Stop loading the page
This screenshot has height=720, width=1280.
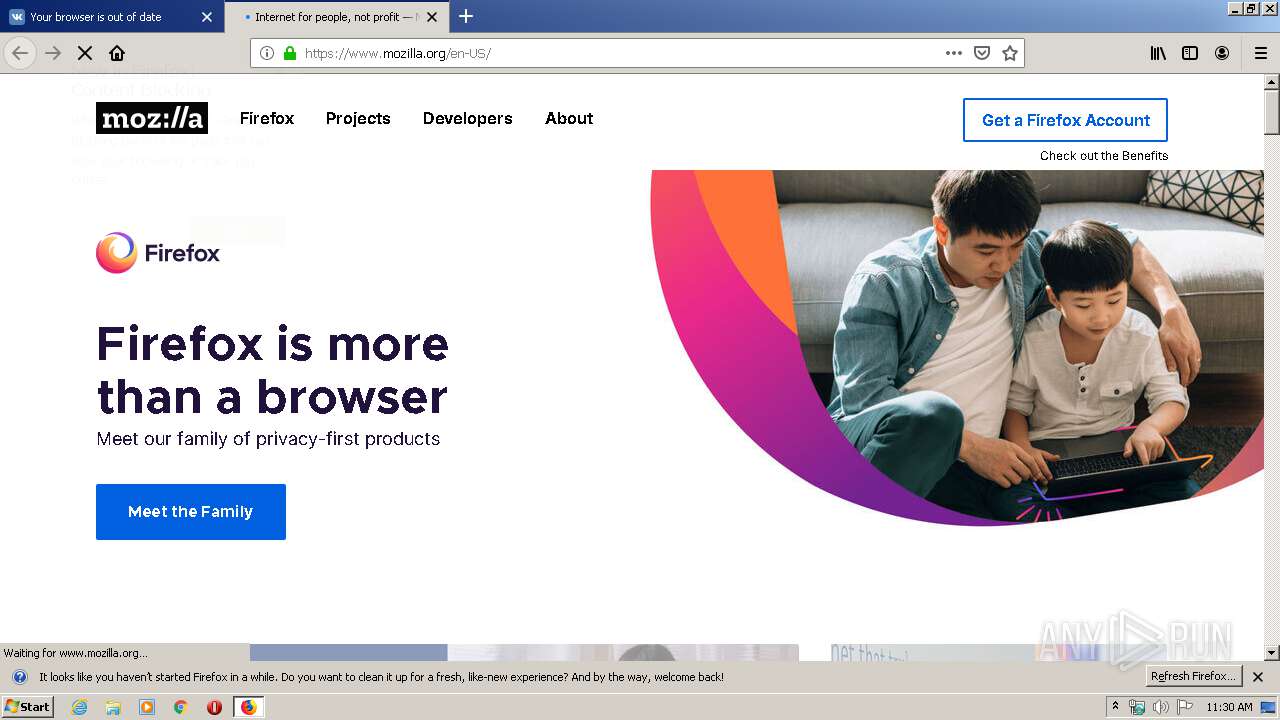[85, 53]
